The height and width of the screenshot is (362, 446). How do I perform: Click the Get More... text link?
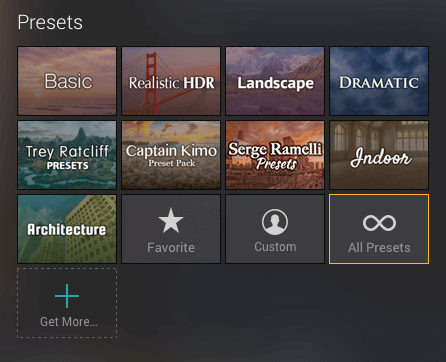[69, 322]
